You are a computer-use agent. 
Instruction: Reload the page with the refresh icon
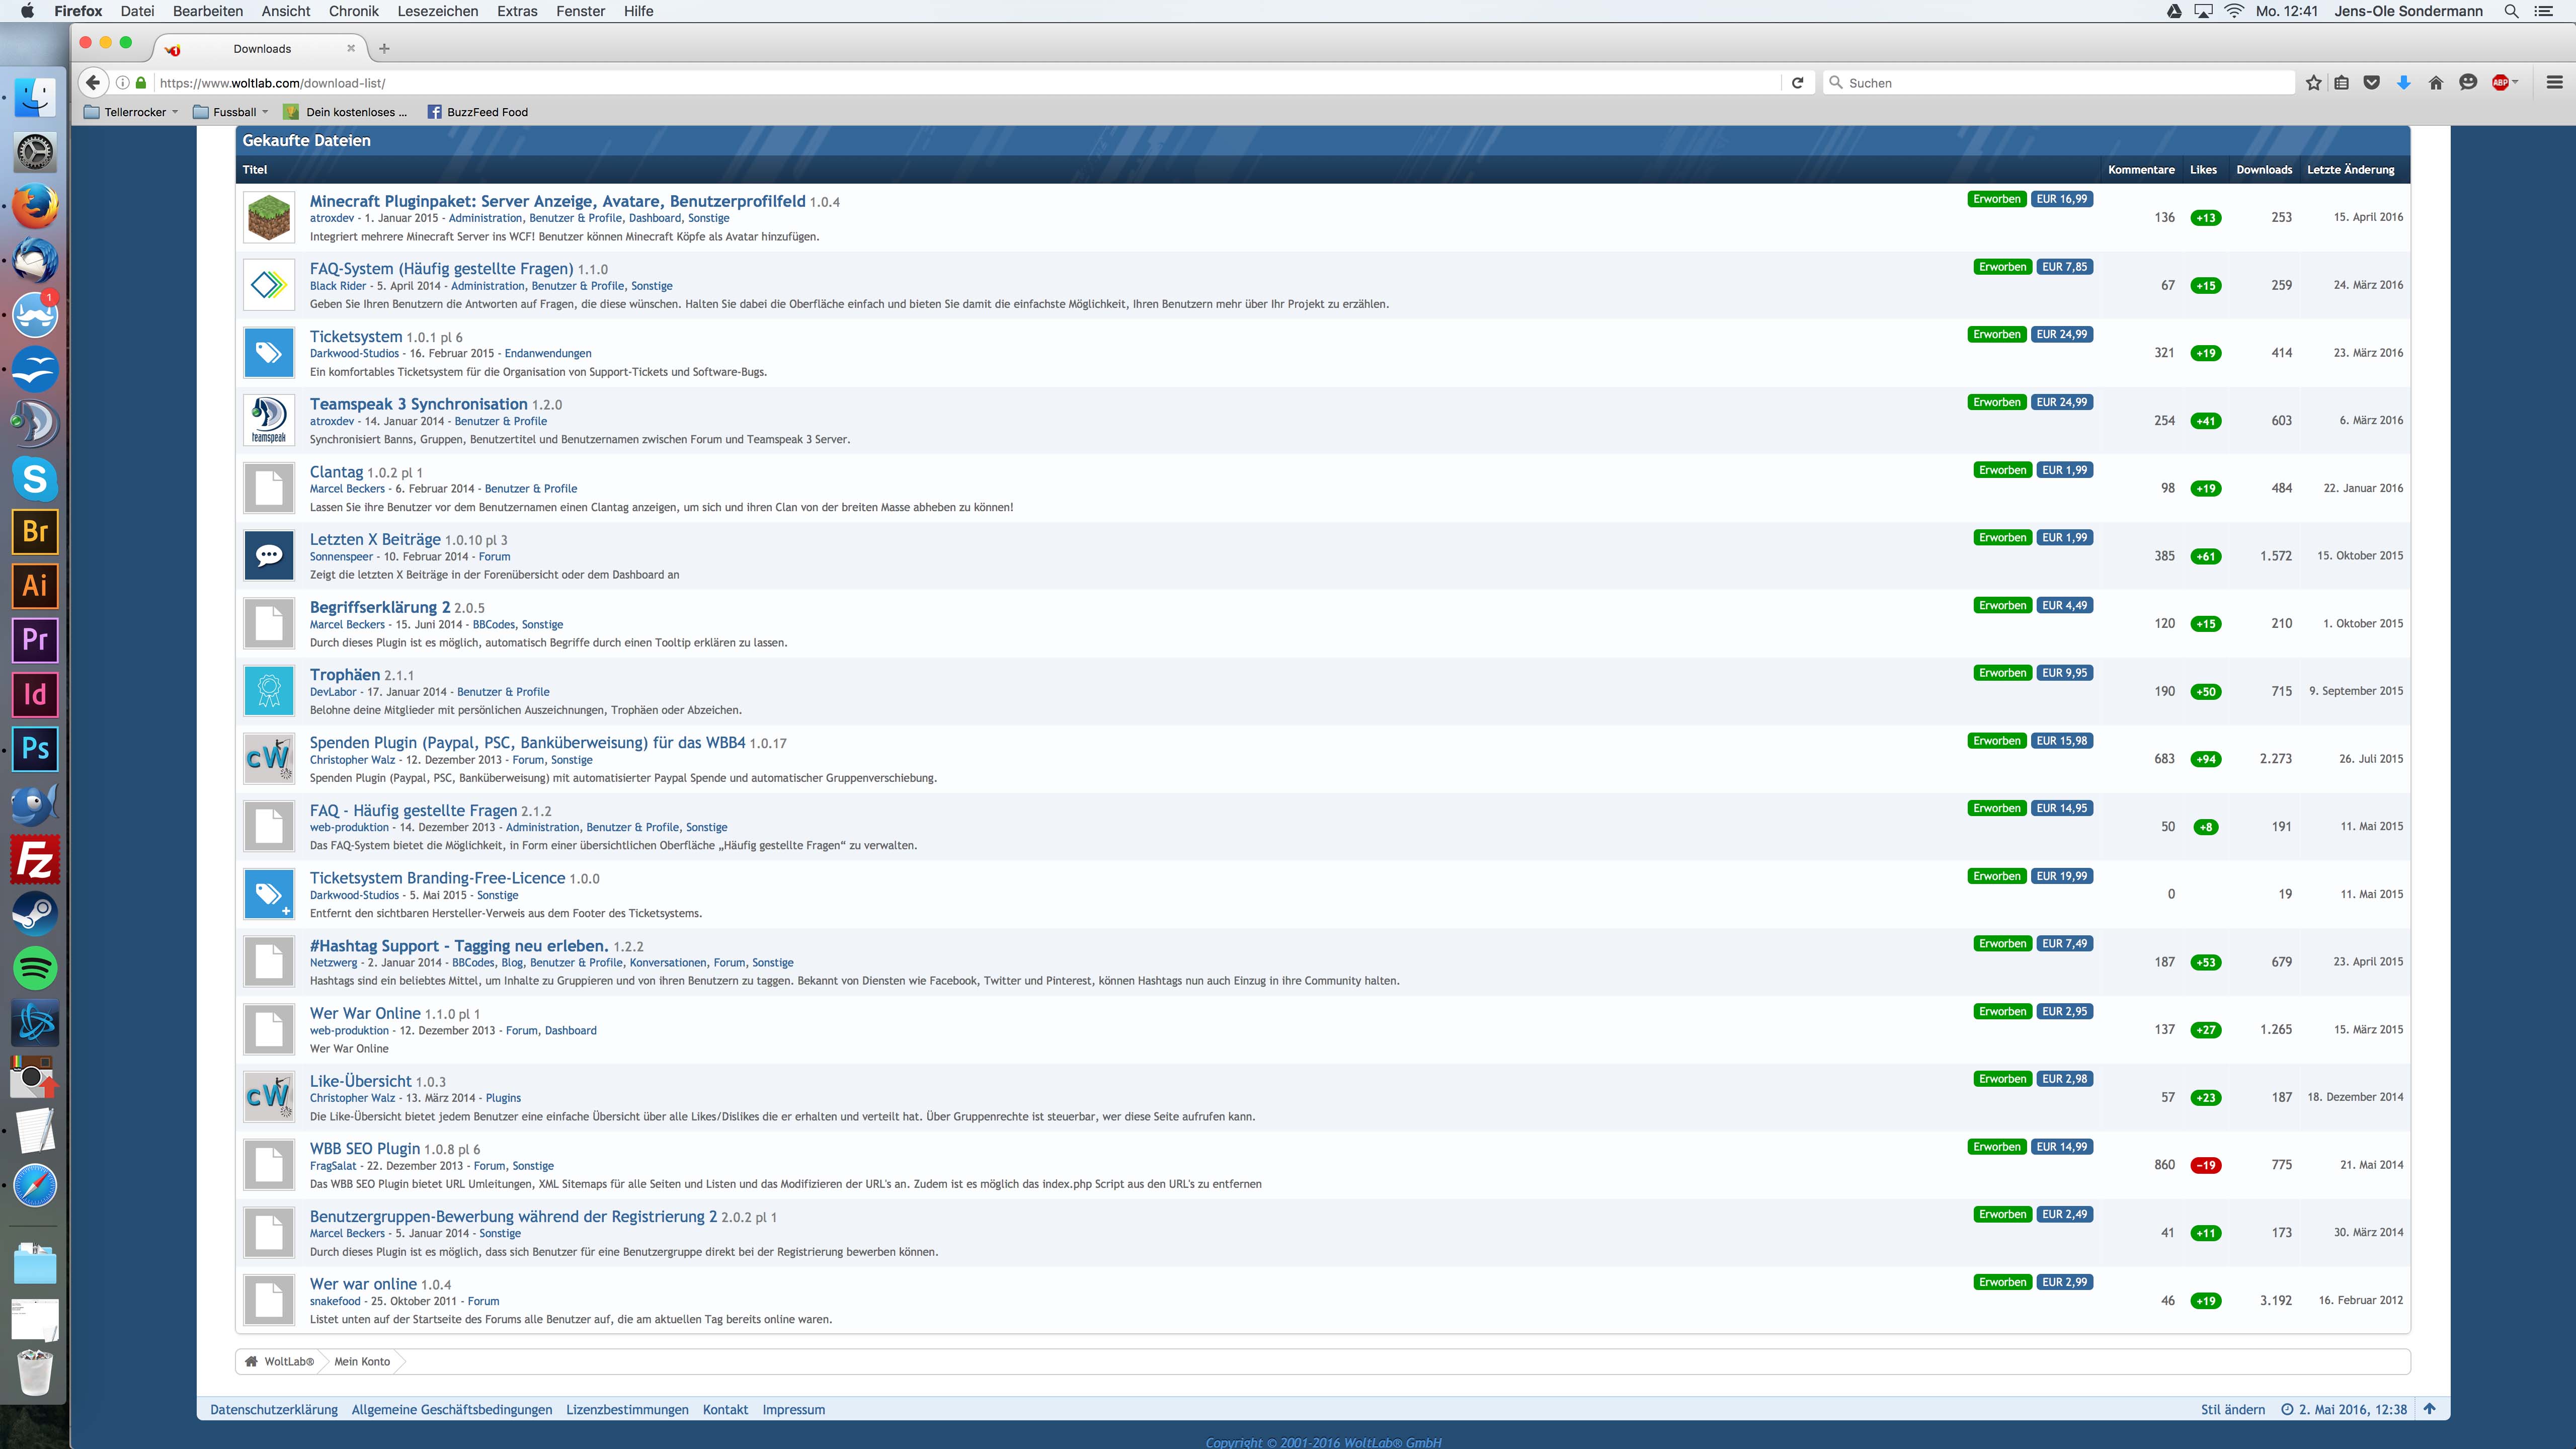pos(1797,83)
